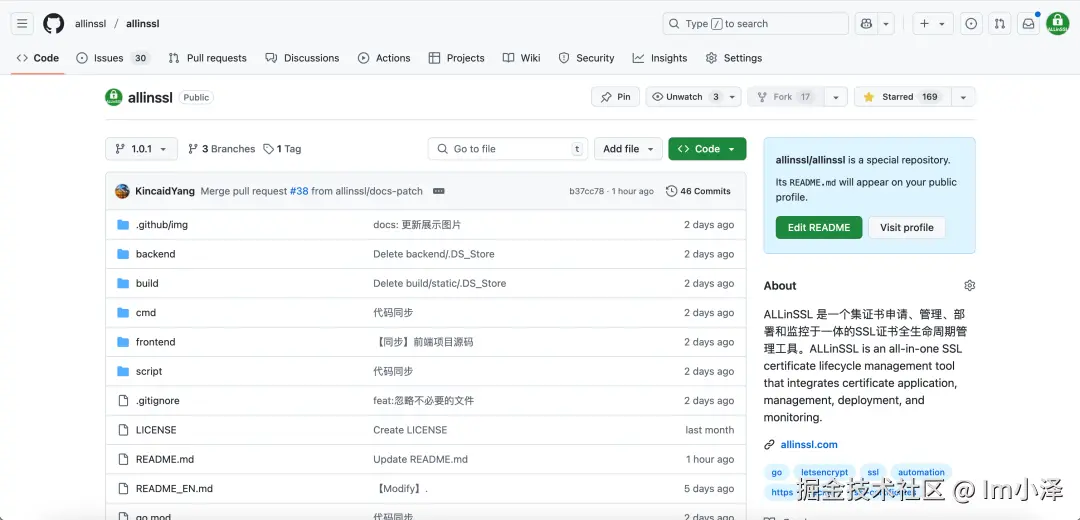Switch to the Code tab
1080x520 pixels.
point(38,58)
